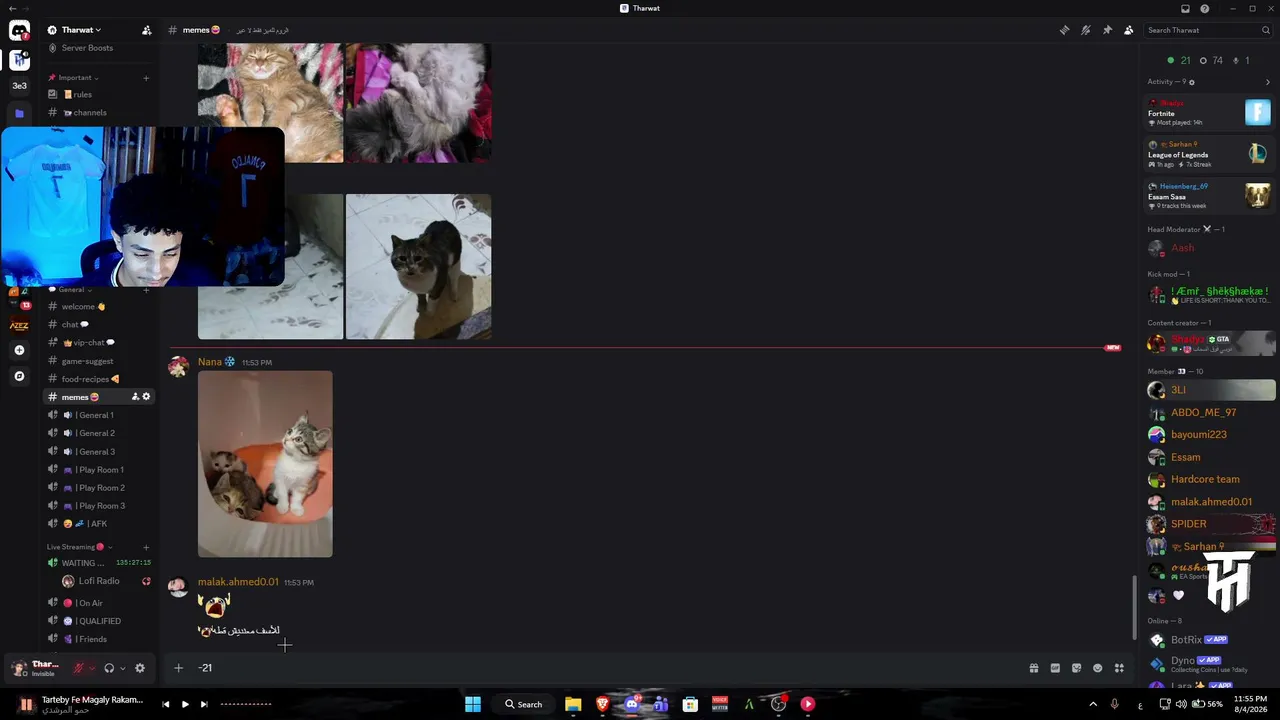Join the Friends voice channel

click(x=99, y=639)
